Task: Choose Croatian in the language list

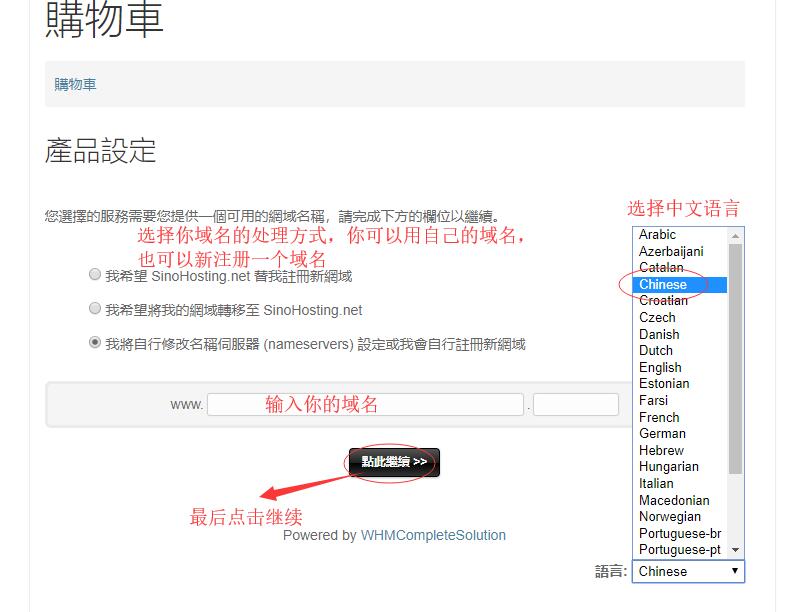Action: point(680,301)
